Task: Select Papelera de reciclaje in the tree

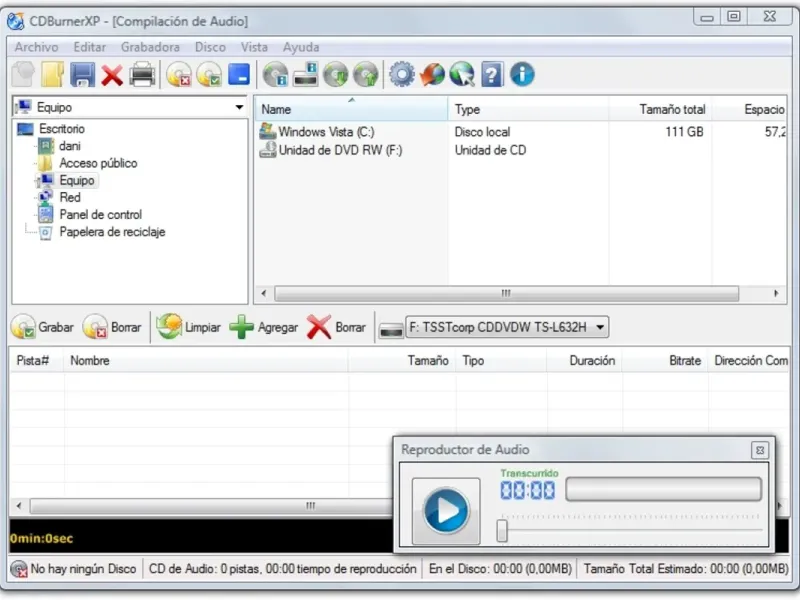Action: point(112,232)
